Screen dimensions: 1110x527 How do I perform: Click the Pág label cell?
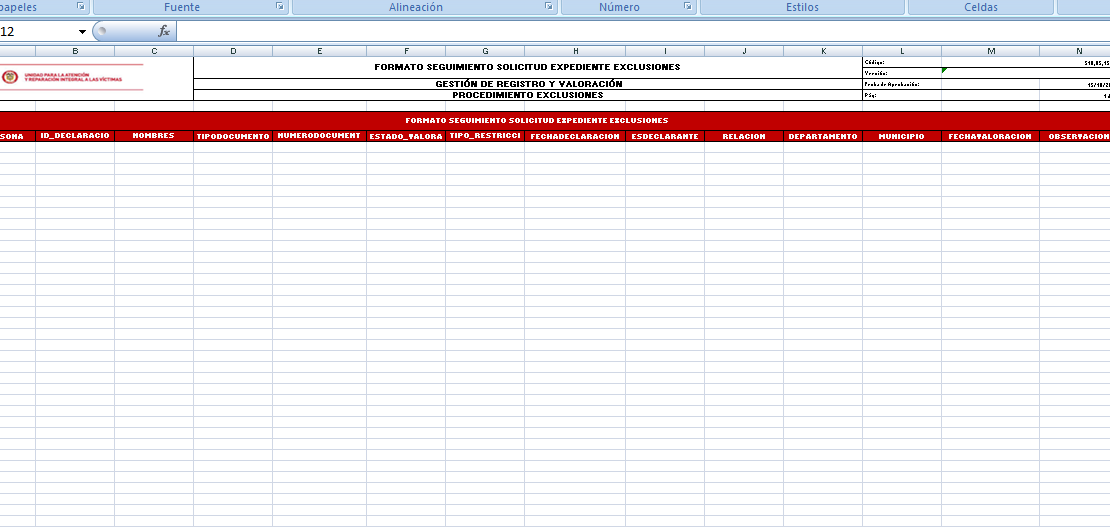902,95
